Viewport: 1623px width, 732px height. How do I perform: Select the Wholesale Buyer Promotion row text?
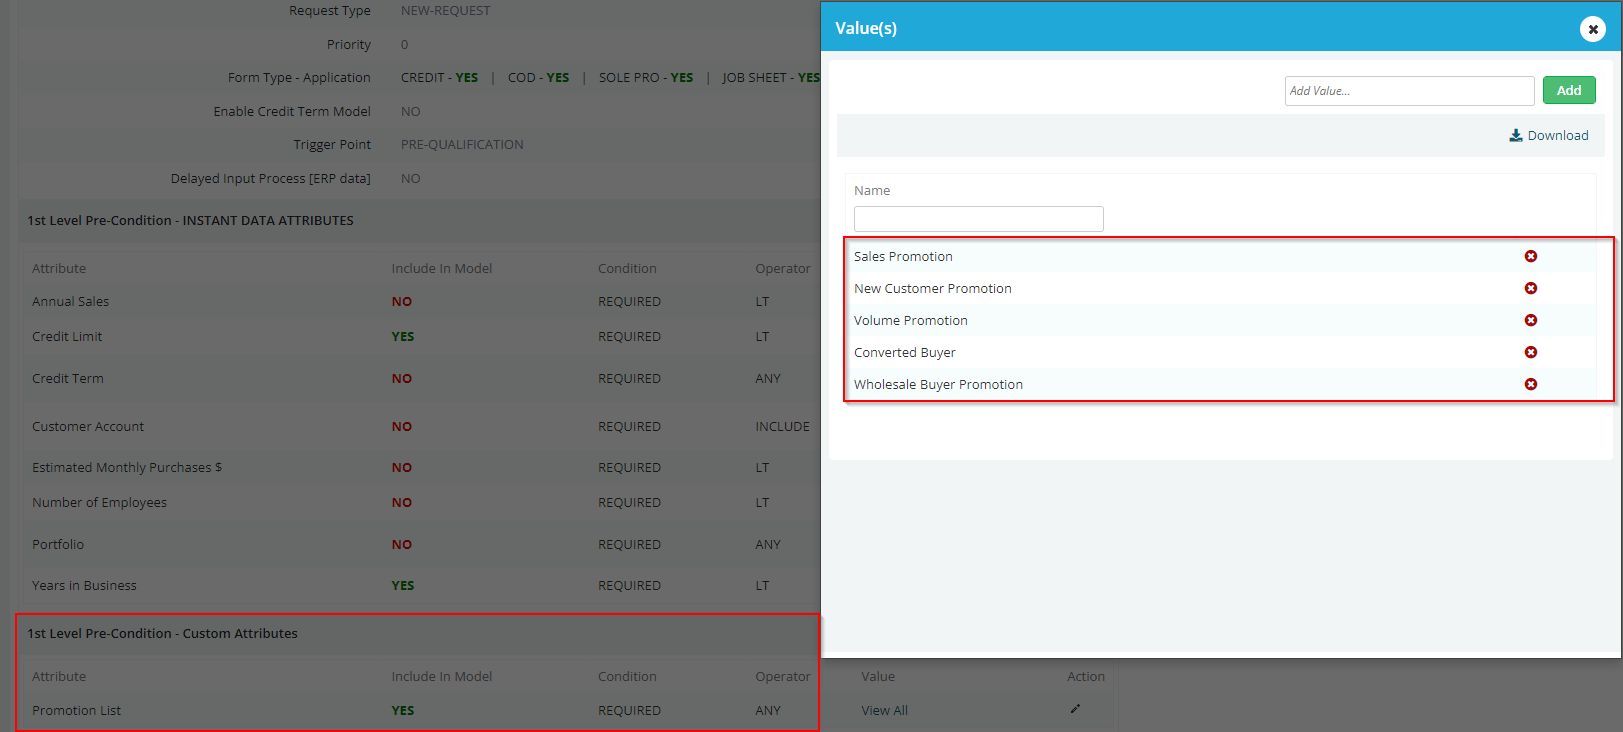coord(938,384)
